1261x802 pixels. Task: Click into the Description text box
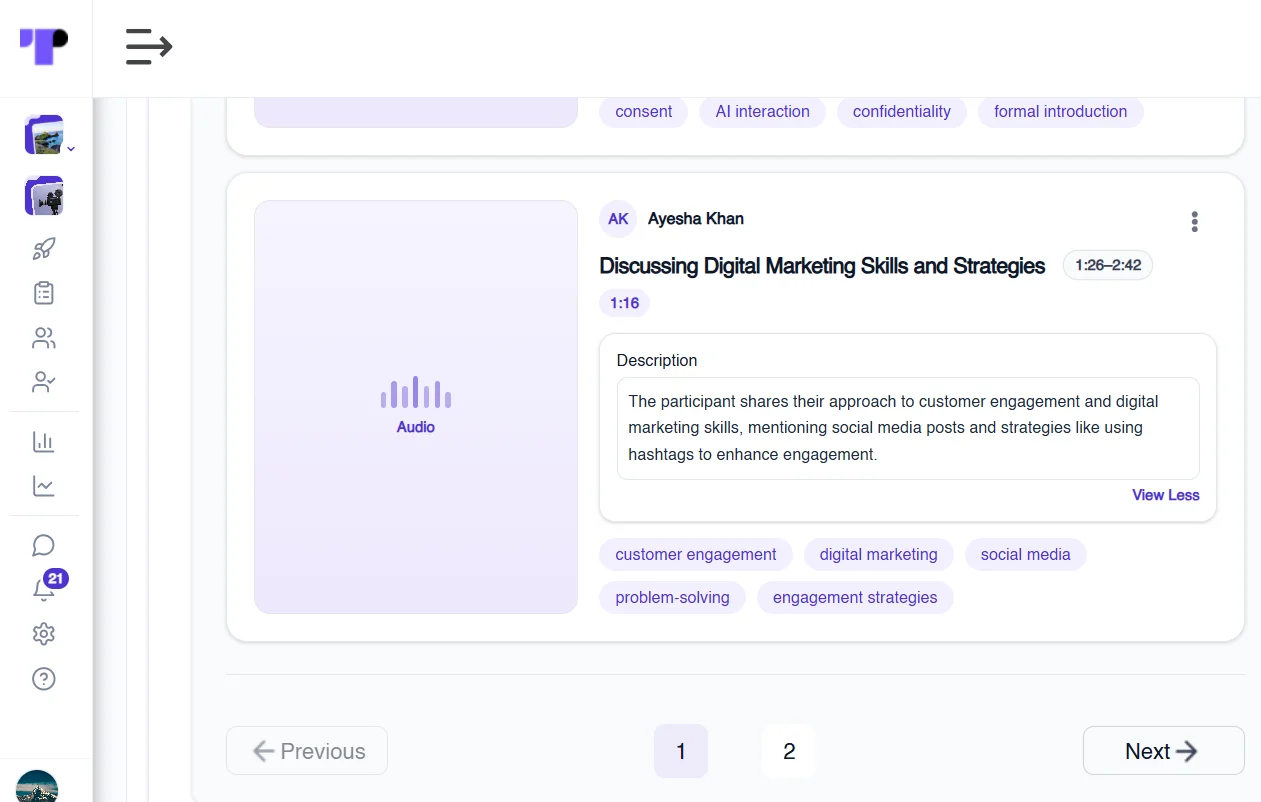pyautogui.click(x=908, y=428)
